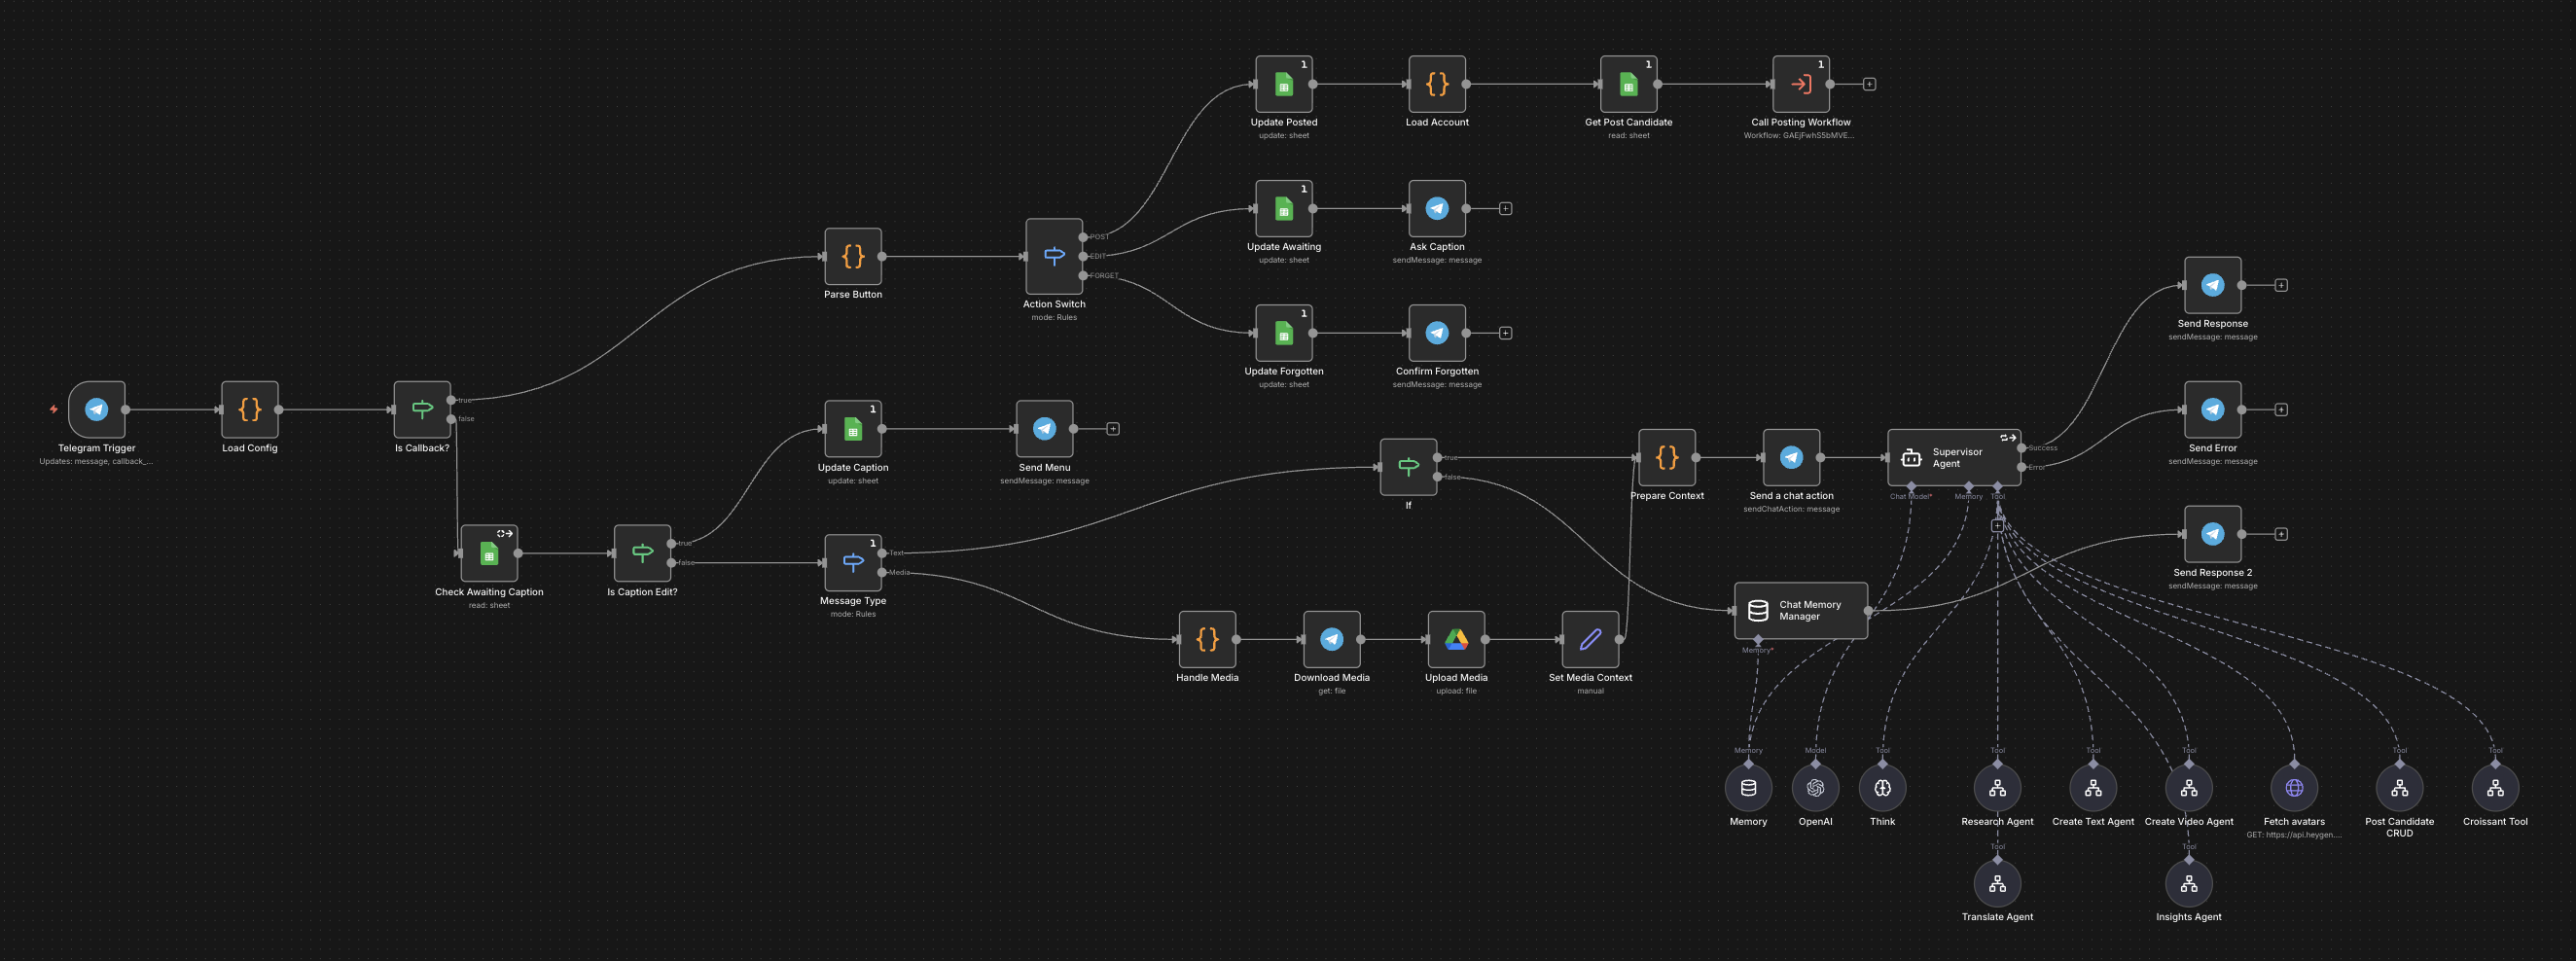2576x961 pixels.
Task: Add a node after Ask Caption
Action: pyautogui.click(x=1505, y=208)
